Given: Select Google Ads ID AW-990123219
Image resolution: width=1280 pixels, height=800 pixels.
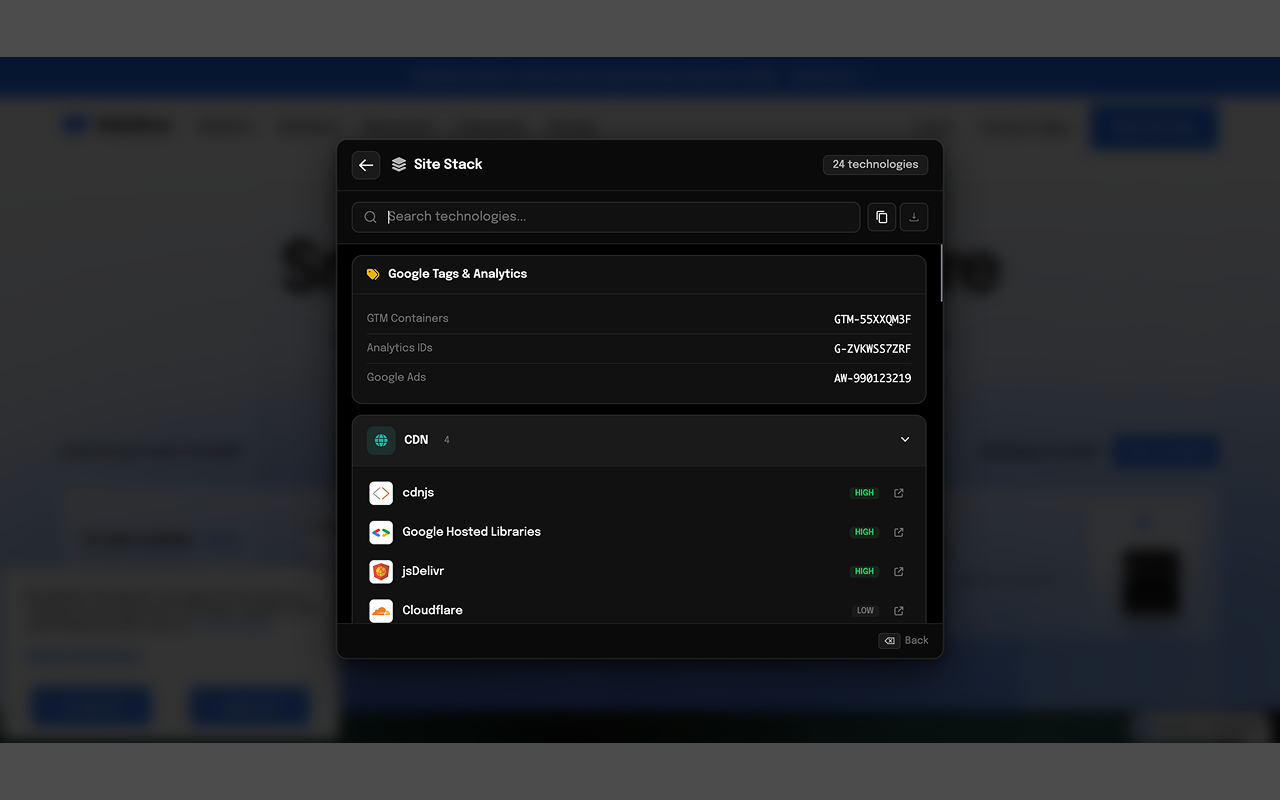Looking at the screenshot, I should (872, 378).
